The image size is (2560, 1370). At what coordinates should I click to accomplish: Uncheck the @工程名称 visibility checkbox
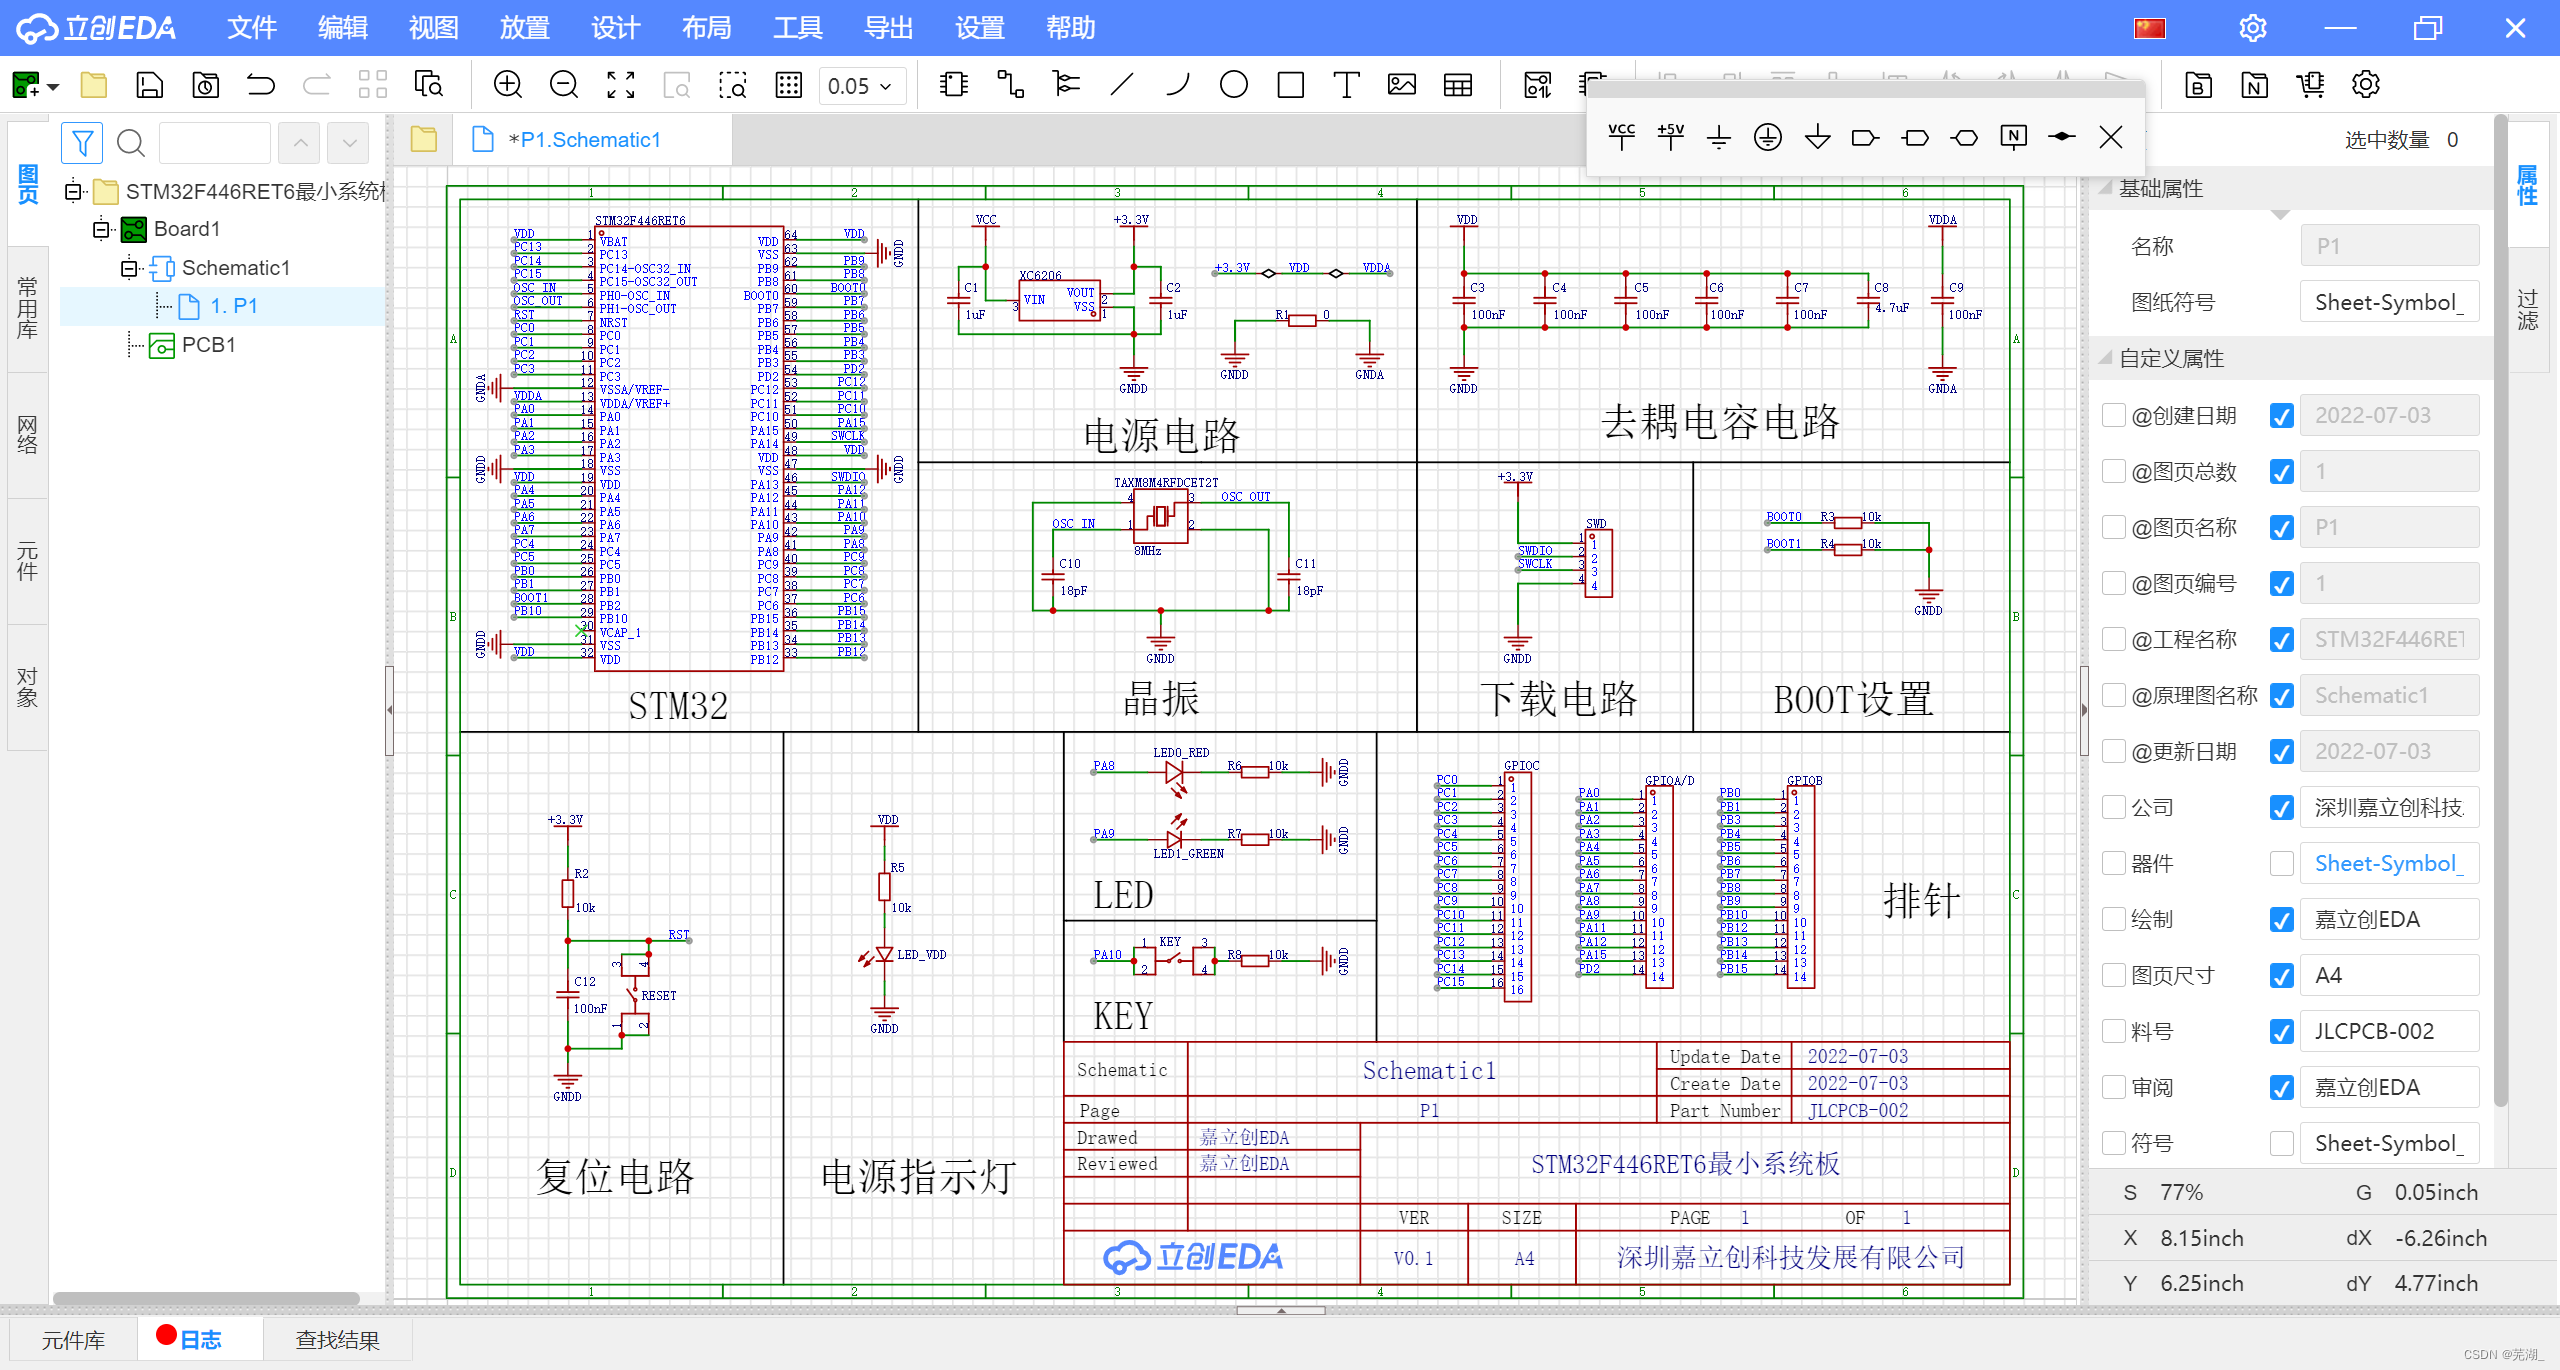point(2281,639)
